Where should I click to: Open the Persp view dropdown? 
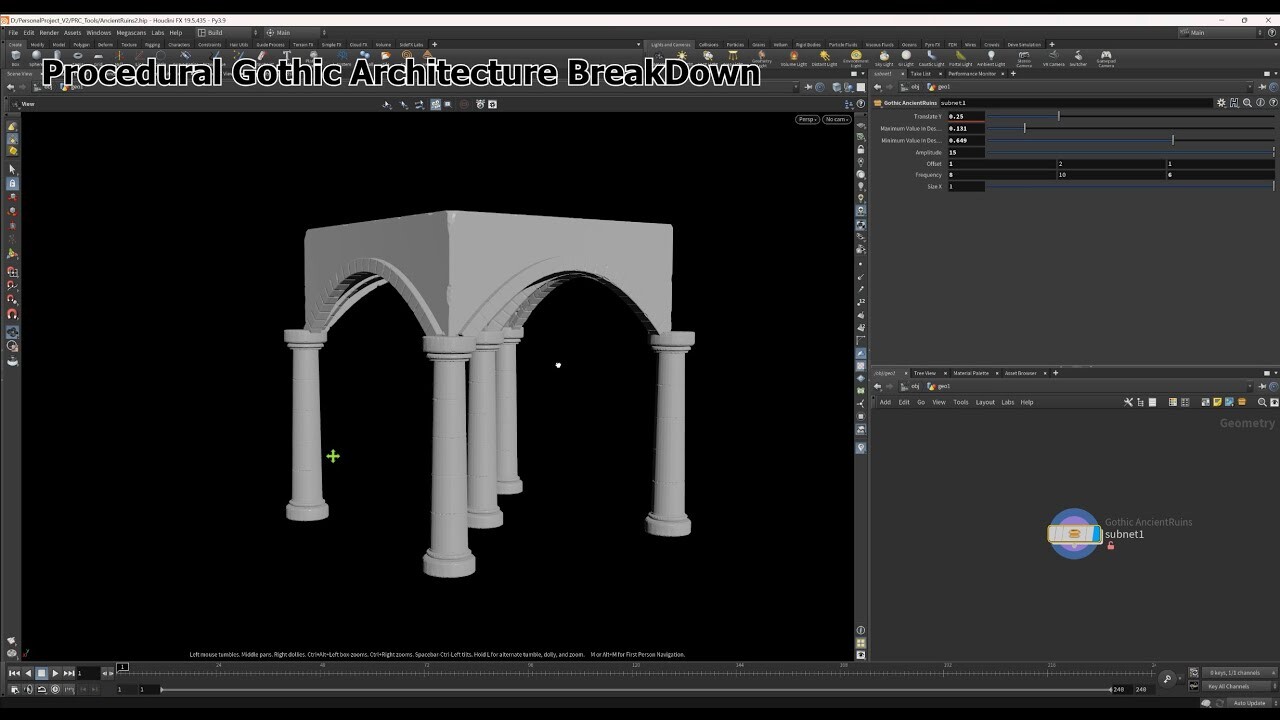pos(806,119)
